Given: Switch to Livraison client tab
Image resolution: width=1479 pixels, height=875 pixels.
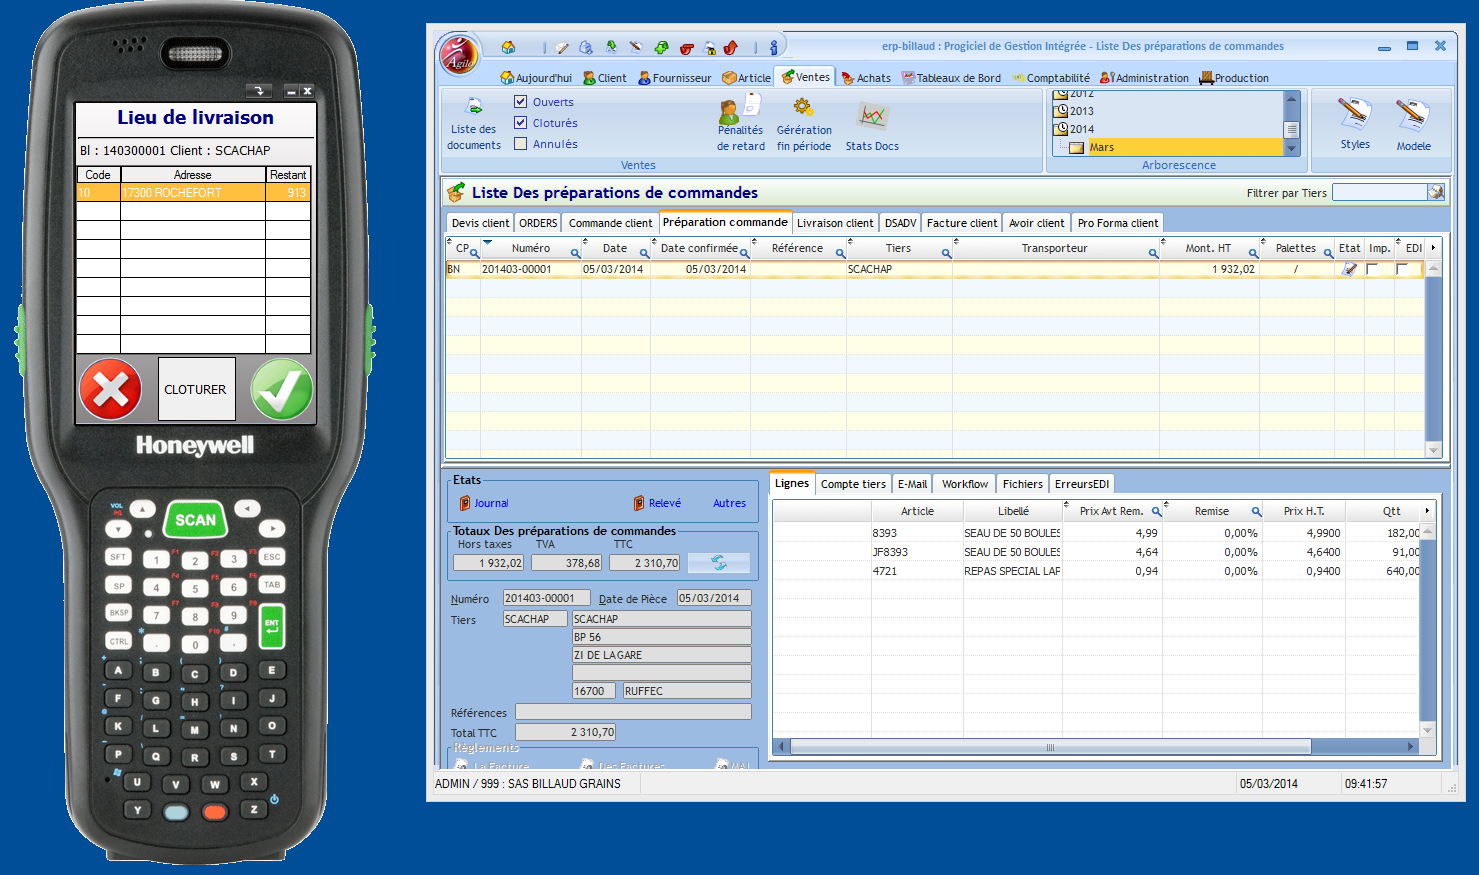Looking at the screenshot, I should pos(835,223).
